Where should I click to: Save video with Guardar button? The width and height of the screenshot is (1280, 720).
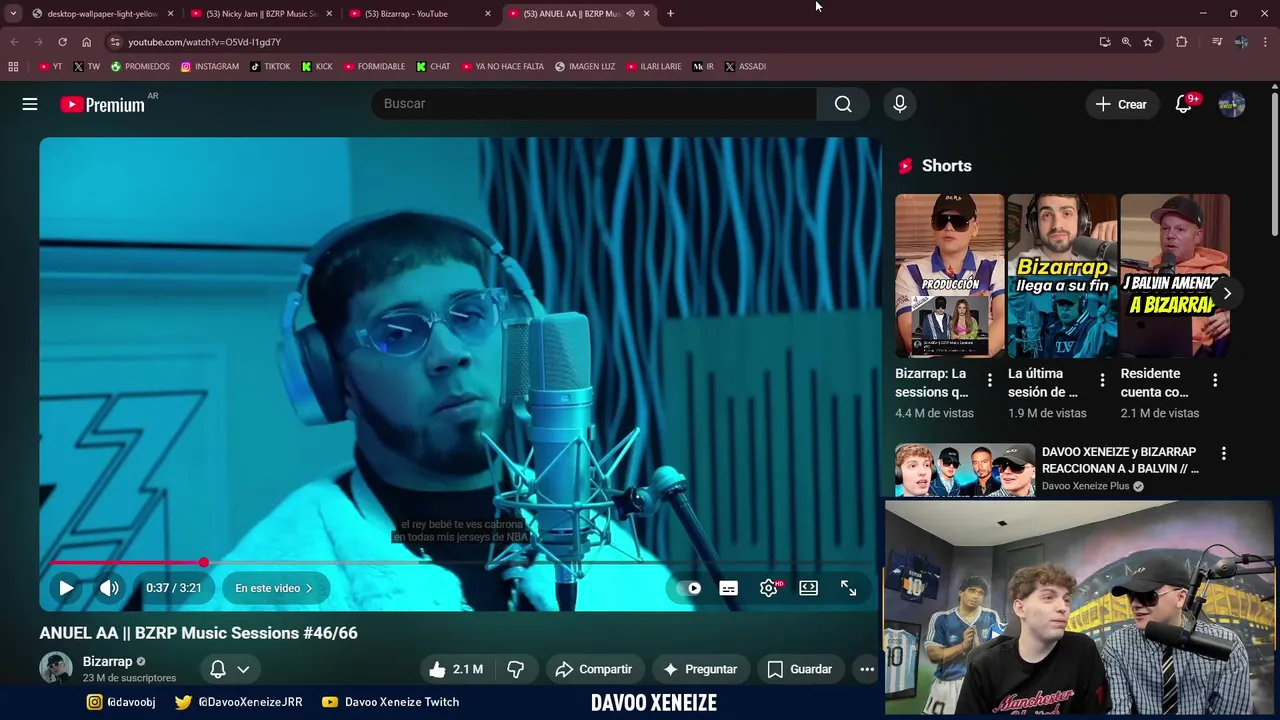(800, 669)
